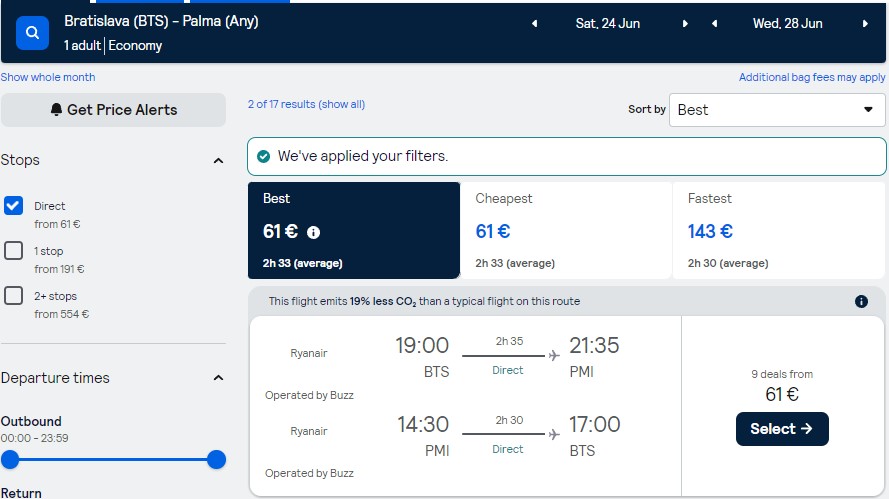The width and height of the screenshot is (889, 499).
Task: Go to previous outbound date arrow
Action: tap(534, 24)
